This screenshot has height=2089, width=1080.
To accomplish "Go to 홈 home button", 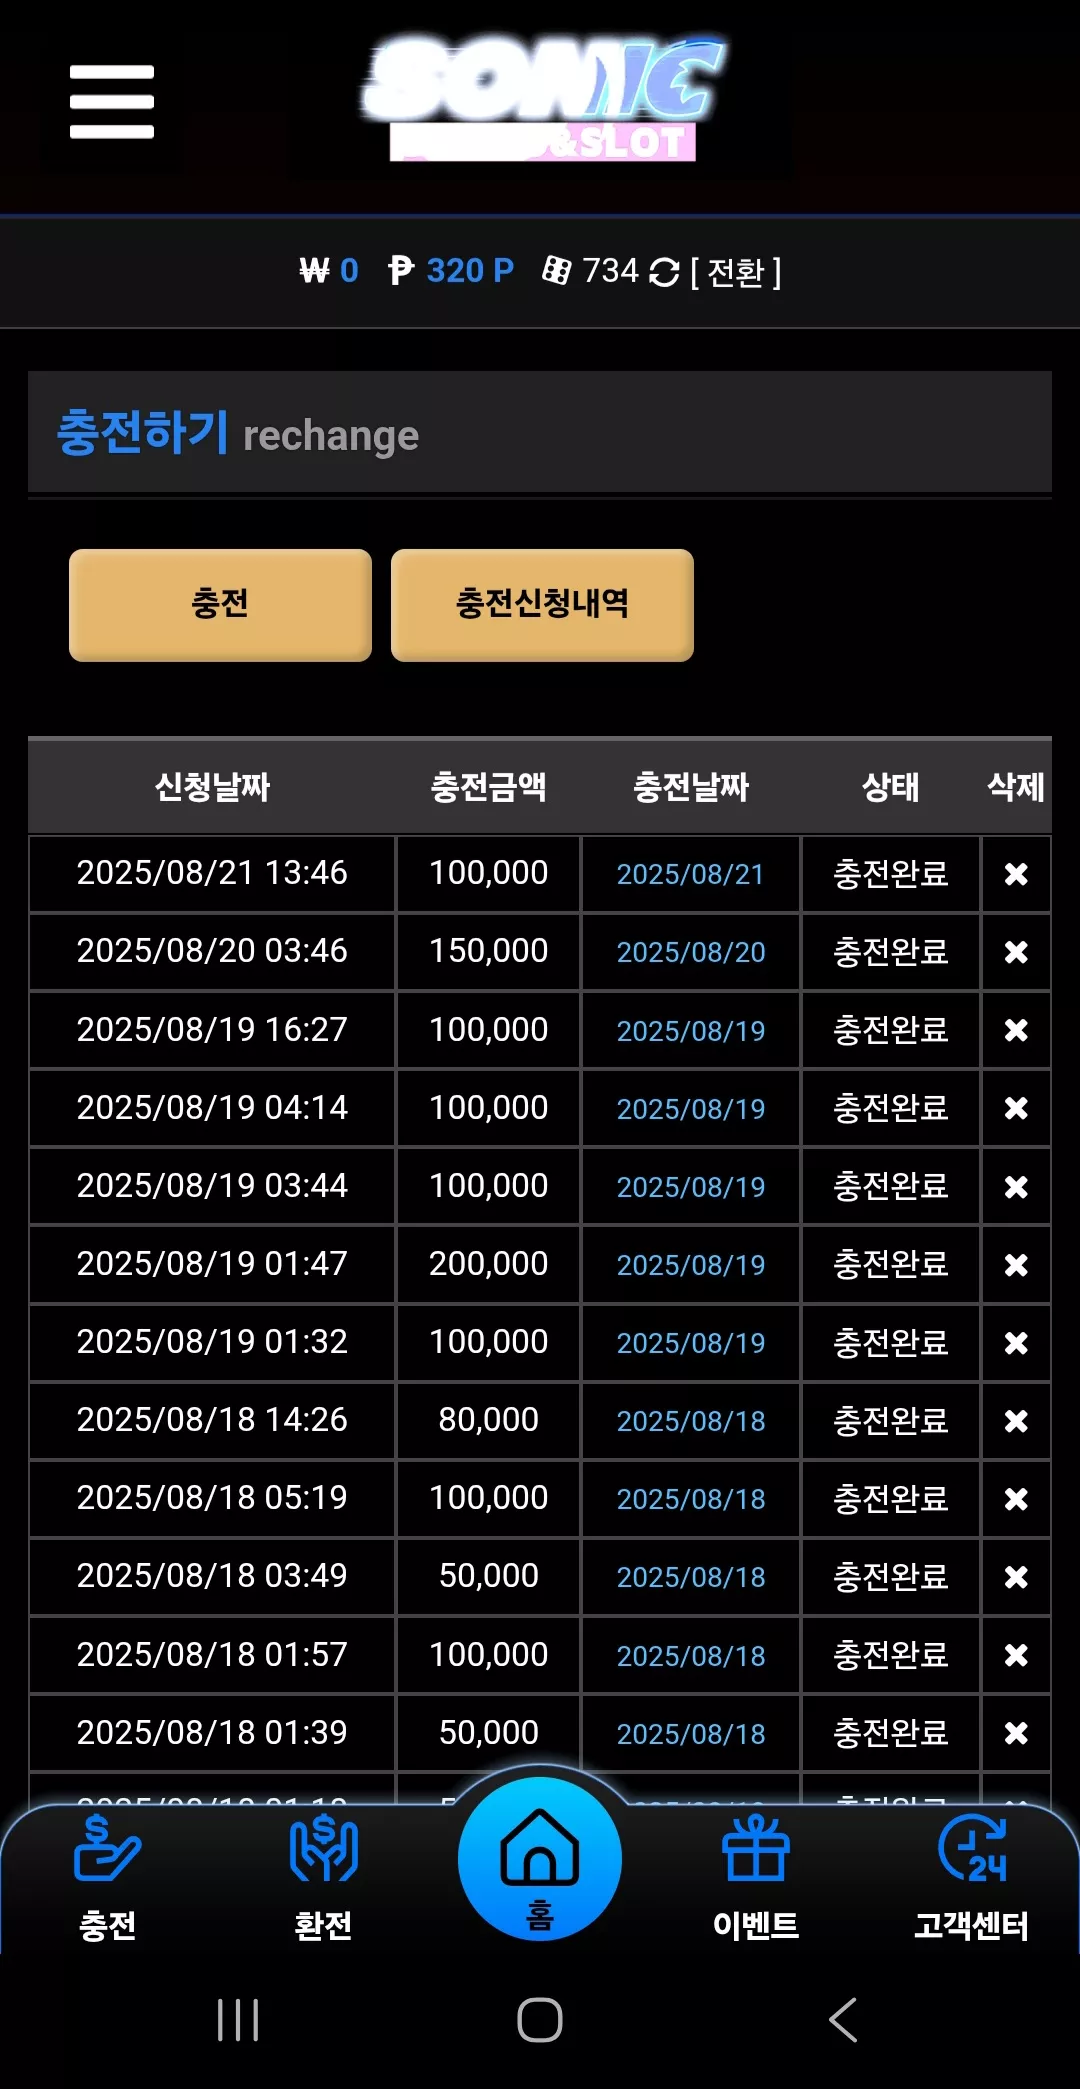I will pos(540,1860).
